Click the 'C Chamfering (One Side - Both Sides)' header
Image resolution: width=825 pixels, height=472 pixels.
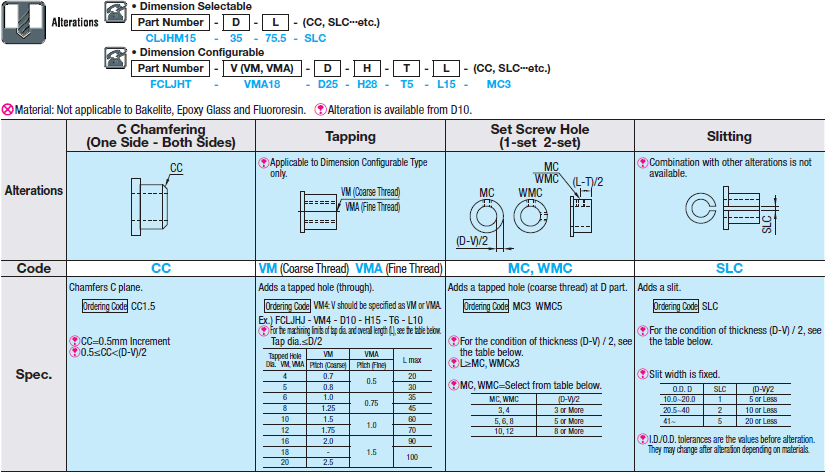click(x=161, y=136)
